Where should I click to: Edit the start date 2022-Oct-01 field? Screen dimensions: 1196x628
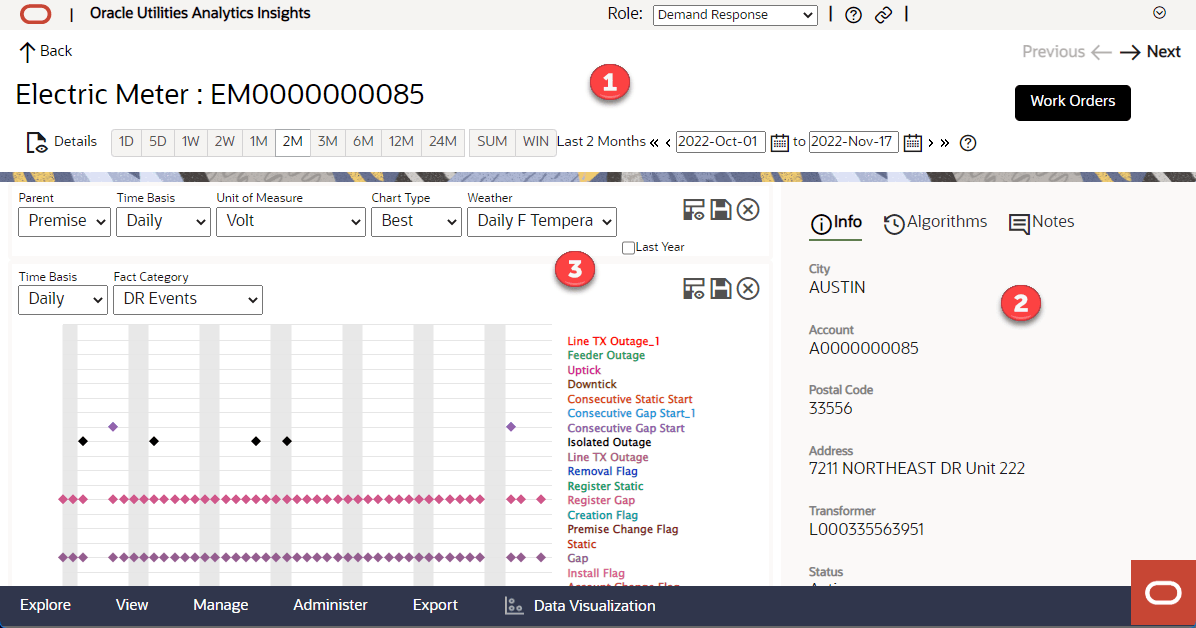tap(720, 142)
